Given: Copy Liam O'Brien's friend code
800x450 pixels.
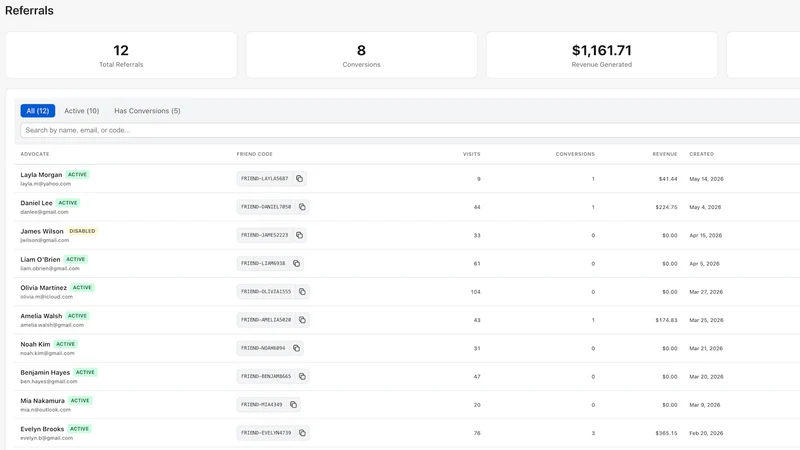Looking at the screenshot, I should click(296, 263).
